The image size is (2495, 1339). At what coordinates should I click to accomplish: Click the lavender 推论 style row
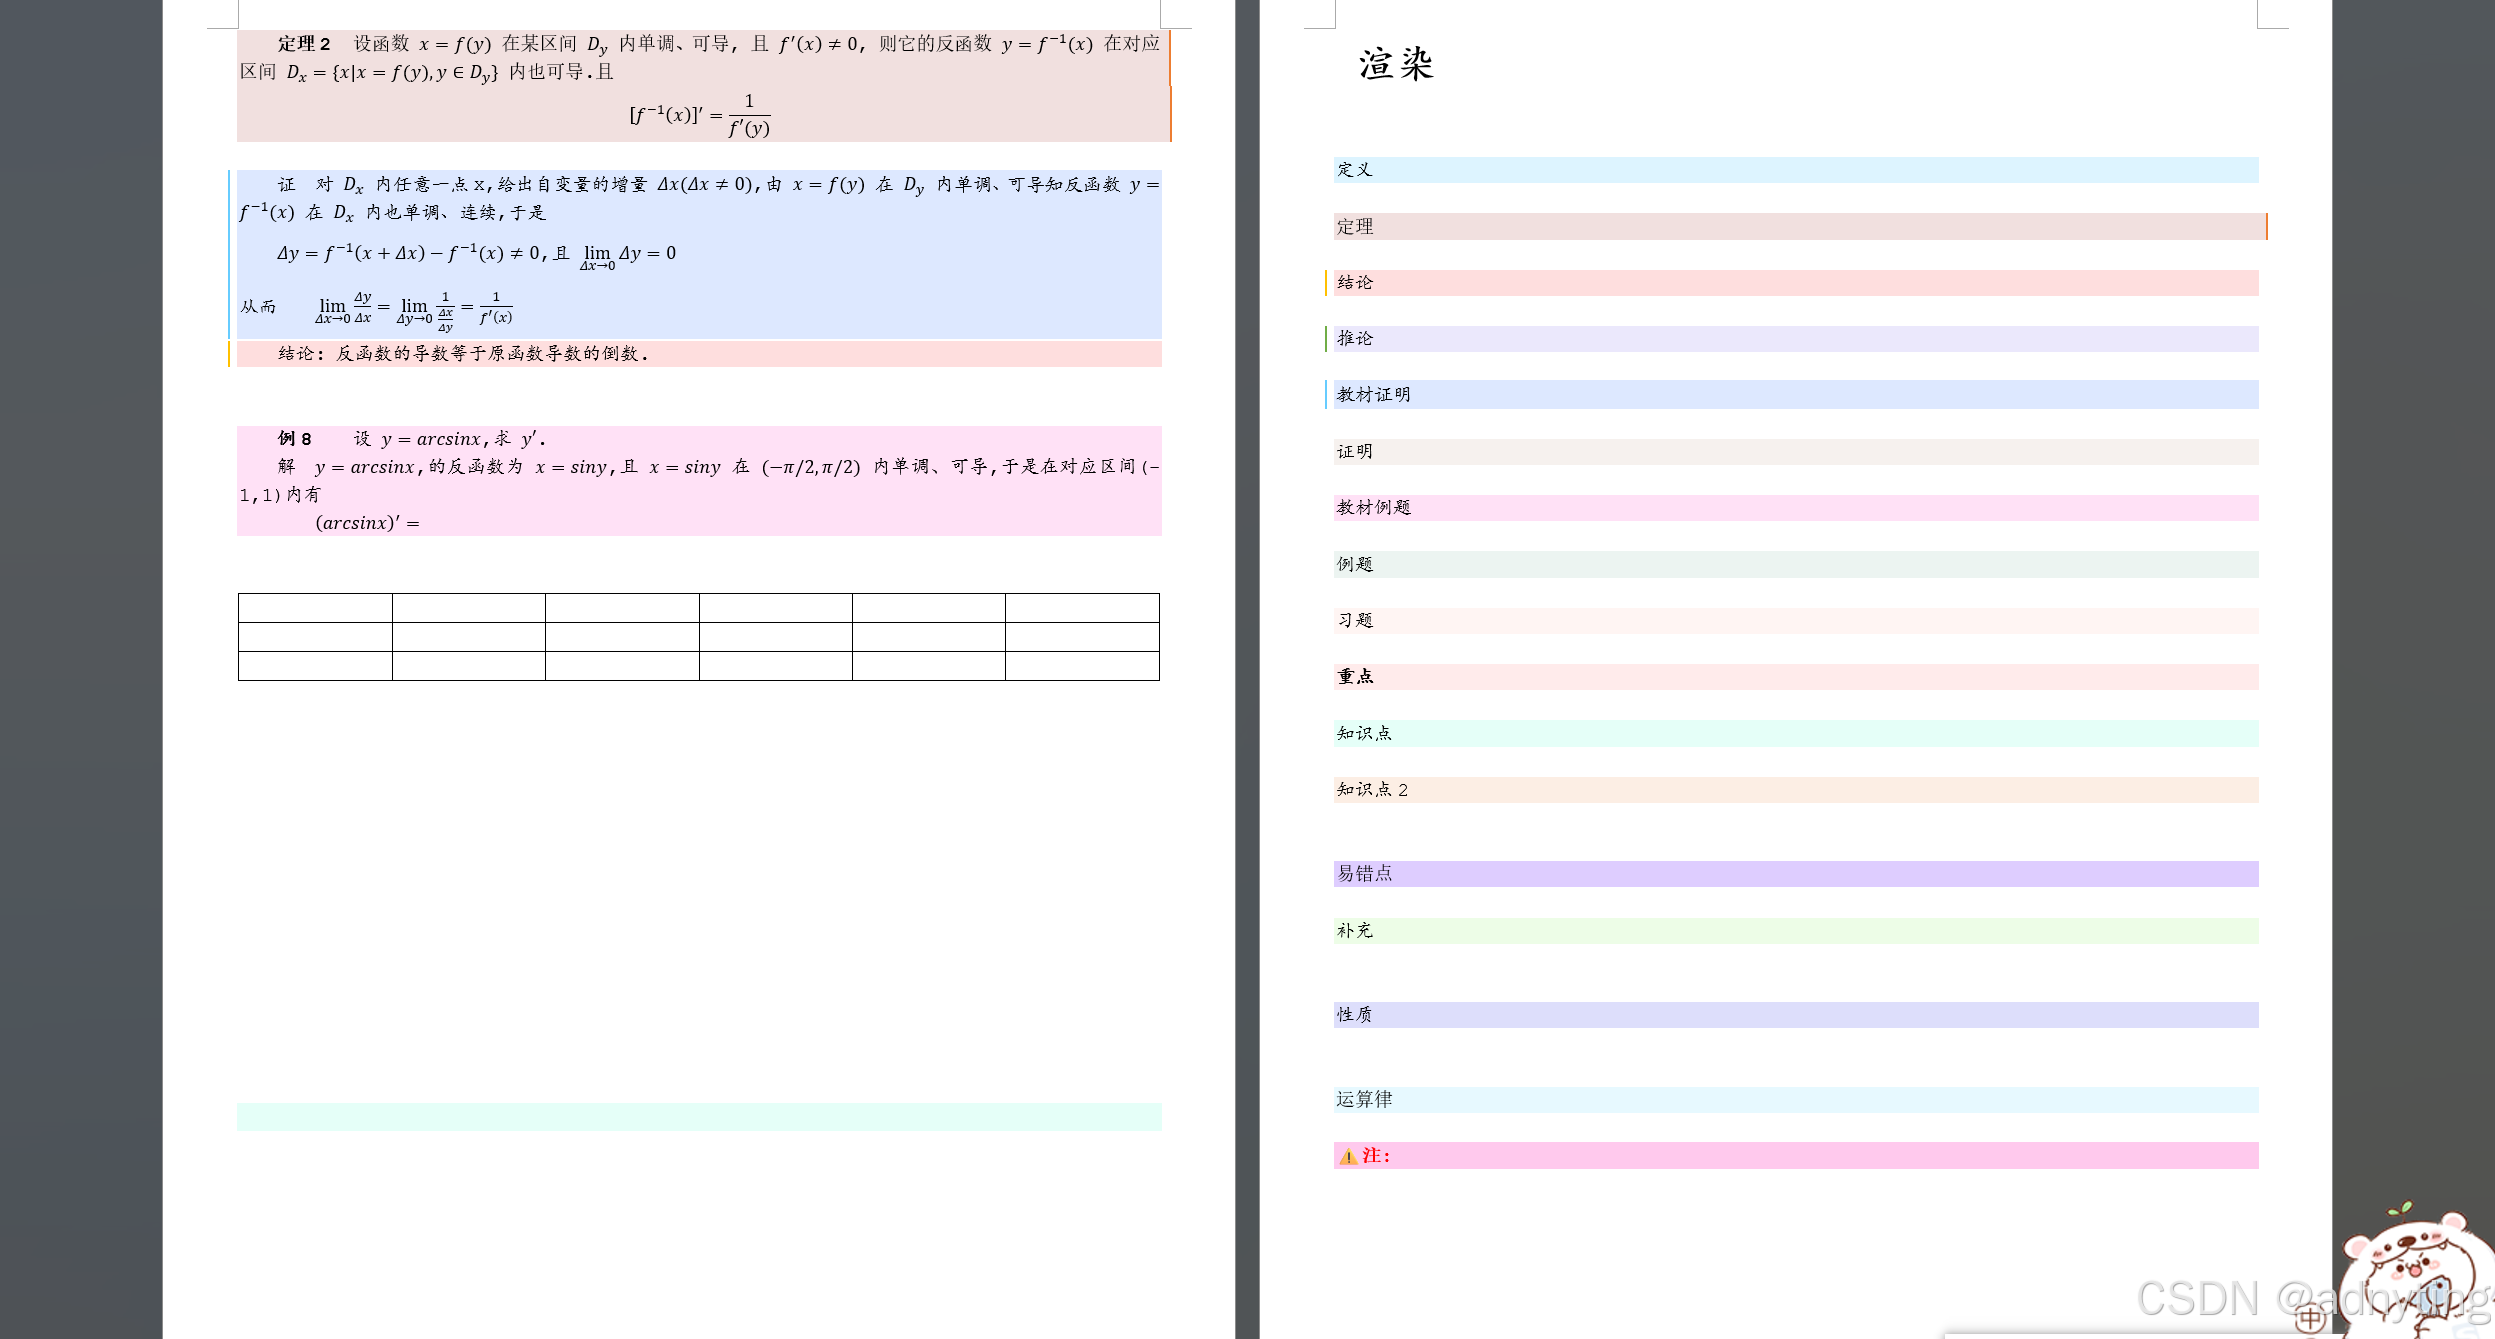[x=1795, y=339]
